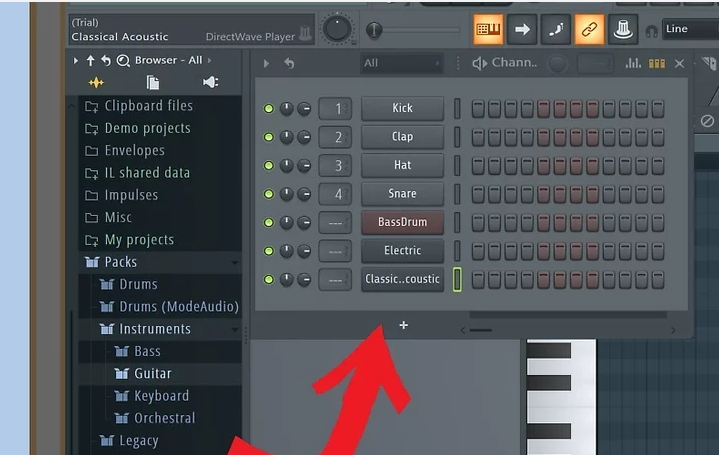719x455 pixels.
Task: Mute the BassDrum channel
Action: (x=269, y=222)
